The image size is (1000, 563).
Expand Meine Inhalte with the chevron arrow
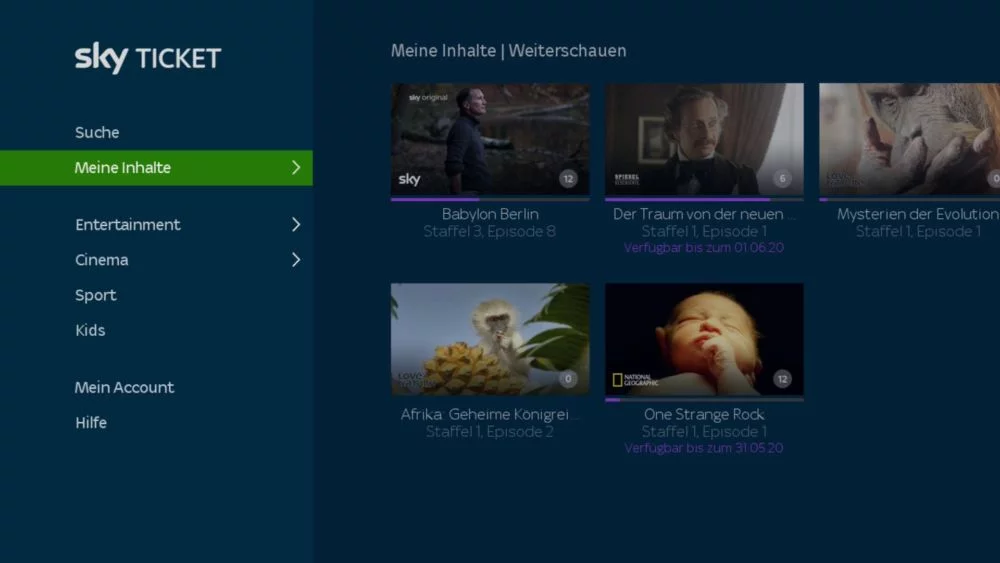295,168
